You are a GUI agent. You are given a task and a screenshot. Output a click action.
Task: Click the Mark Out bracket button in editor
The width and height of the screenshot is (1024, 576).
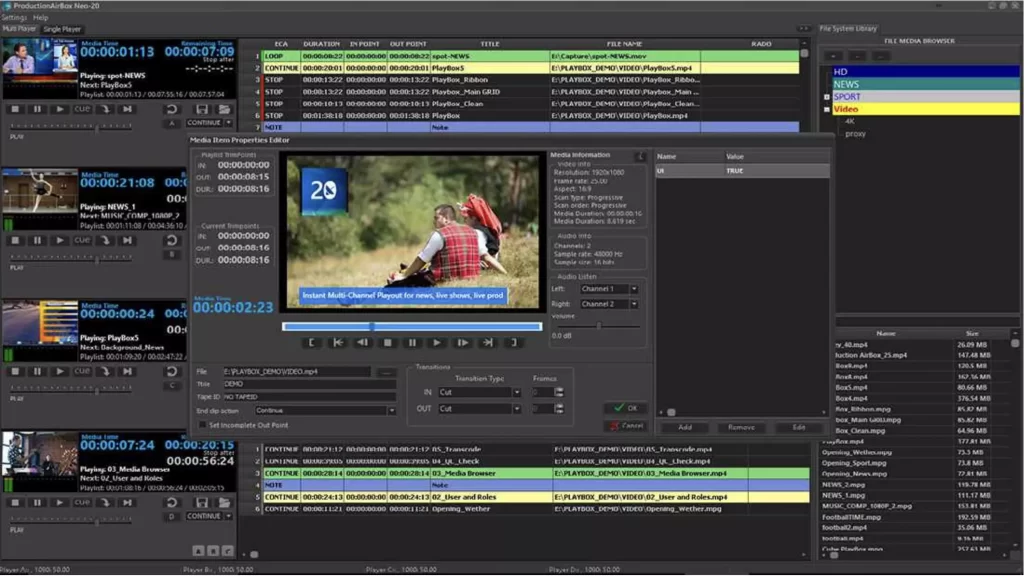coord(512,342)
